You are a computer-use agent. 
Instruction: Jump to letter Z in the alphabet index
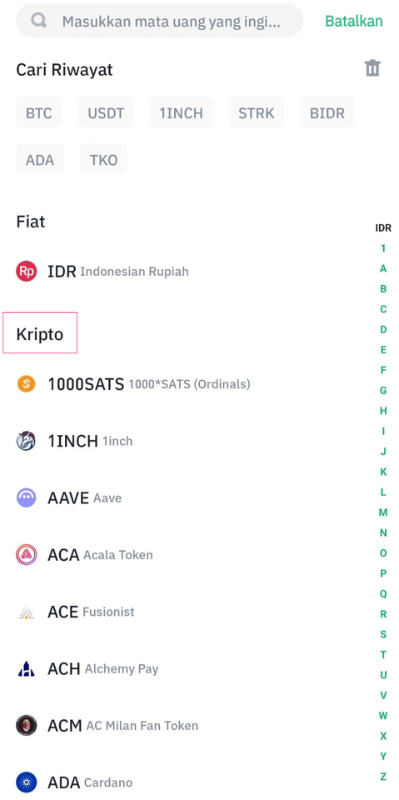pos(383,777)
